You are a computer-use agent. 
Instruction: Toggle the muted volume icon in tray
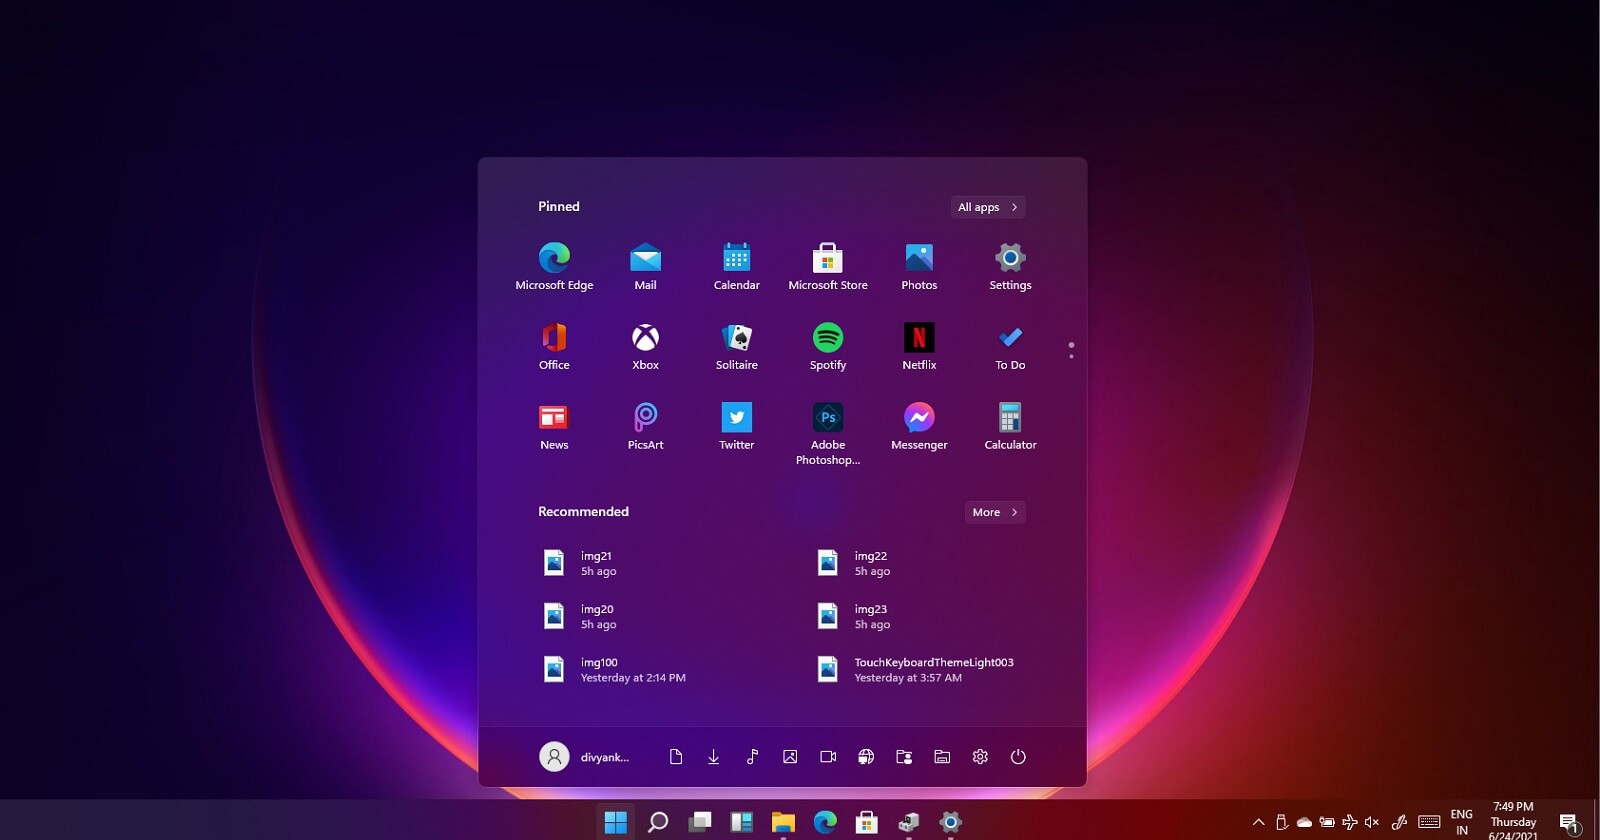pos(1372,822)
